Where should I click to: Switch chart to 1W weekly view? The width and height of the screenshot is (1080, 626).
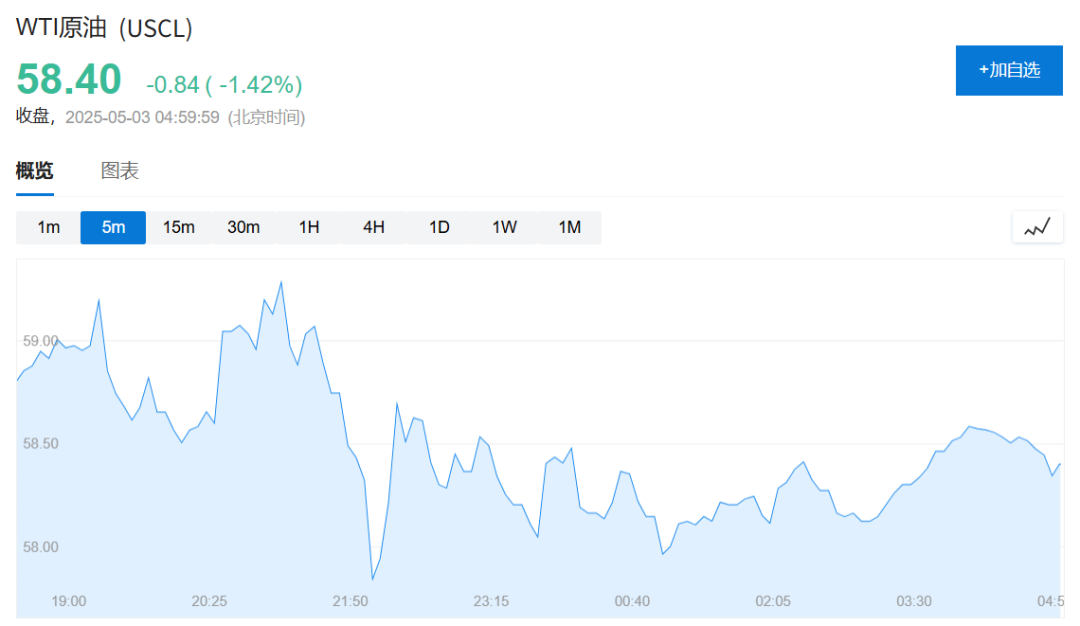click(x=504, y=227)
